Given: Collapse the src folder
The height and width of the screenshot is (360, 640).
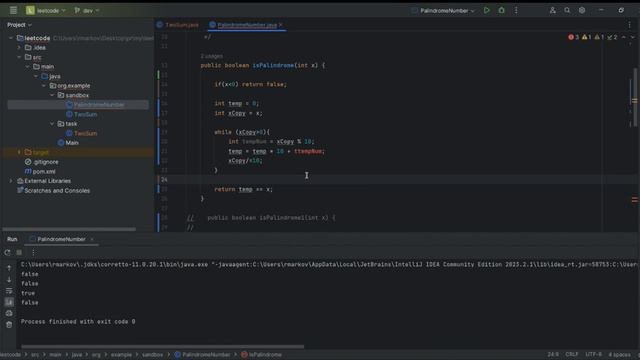Looking at the screenshot, I should (19, 57).
